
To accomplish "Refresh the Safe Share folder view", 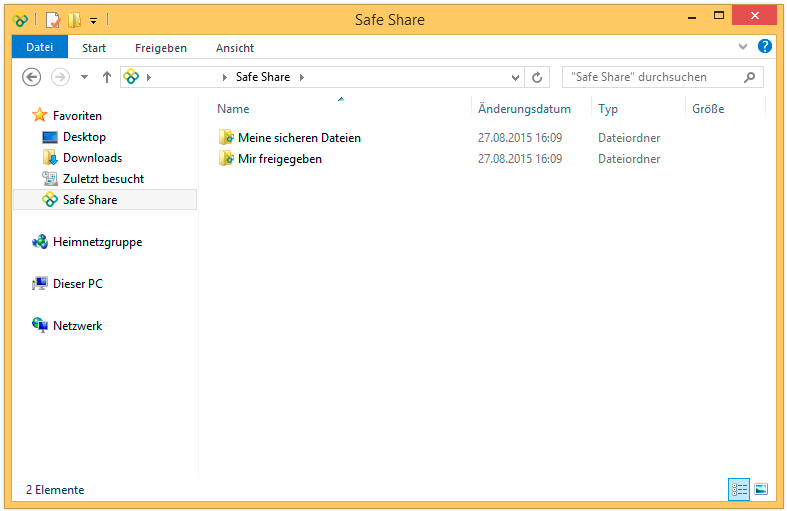I will point(537,77).
